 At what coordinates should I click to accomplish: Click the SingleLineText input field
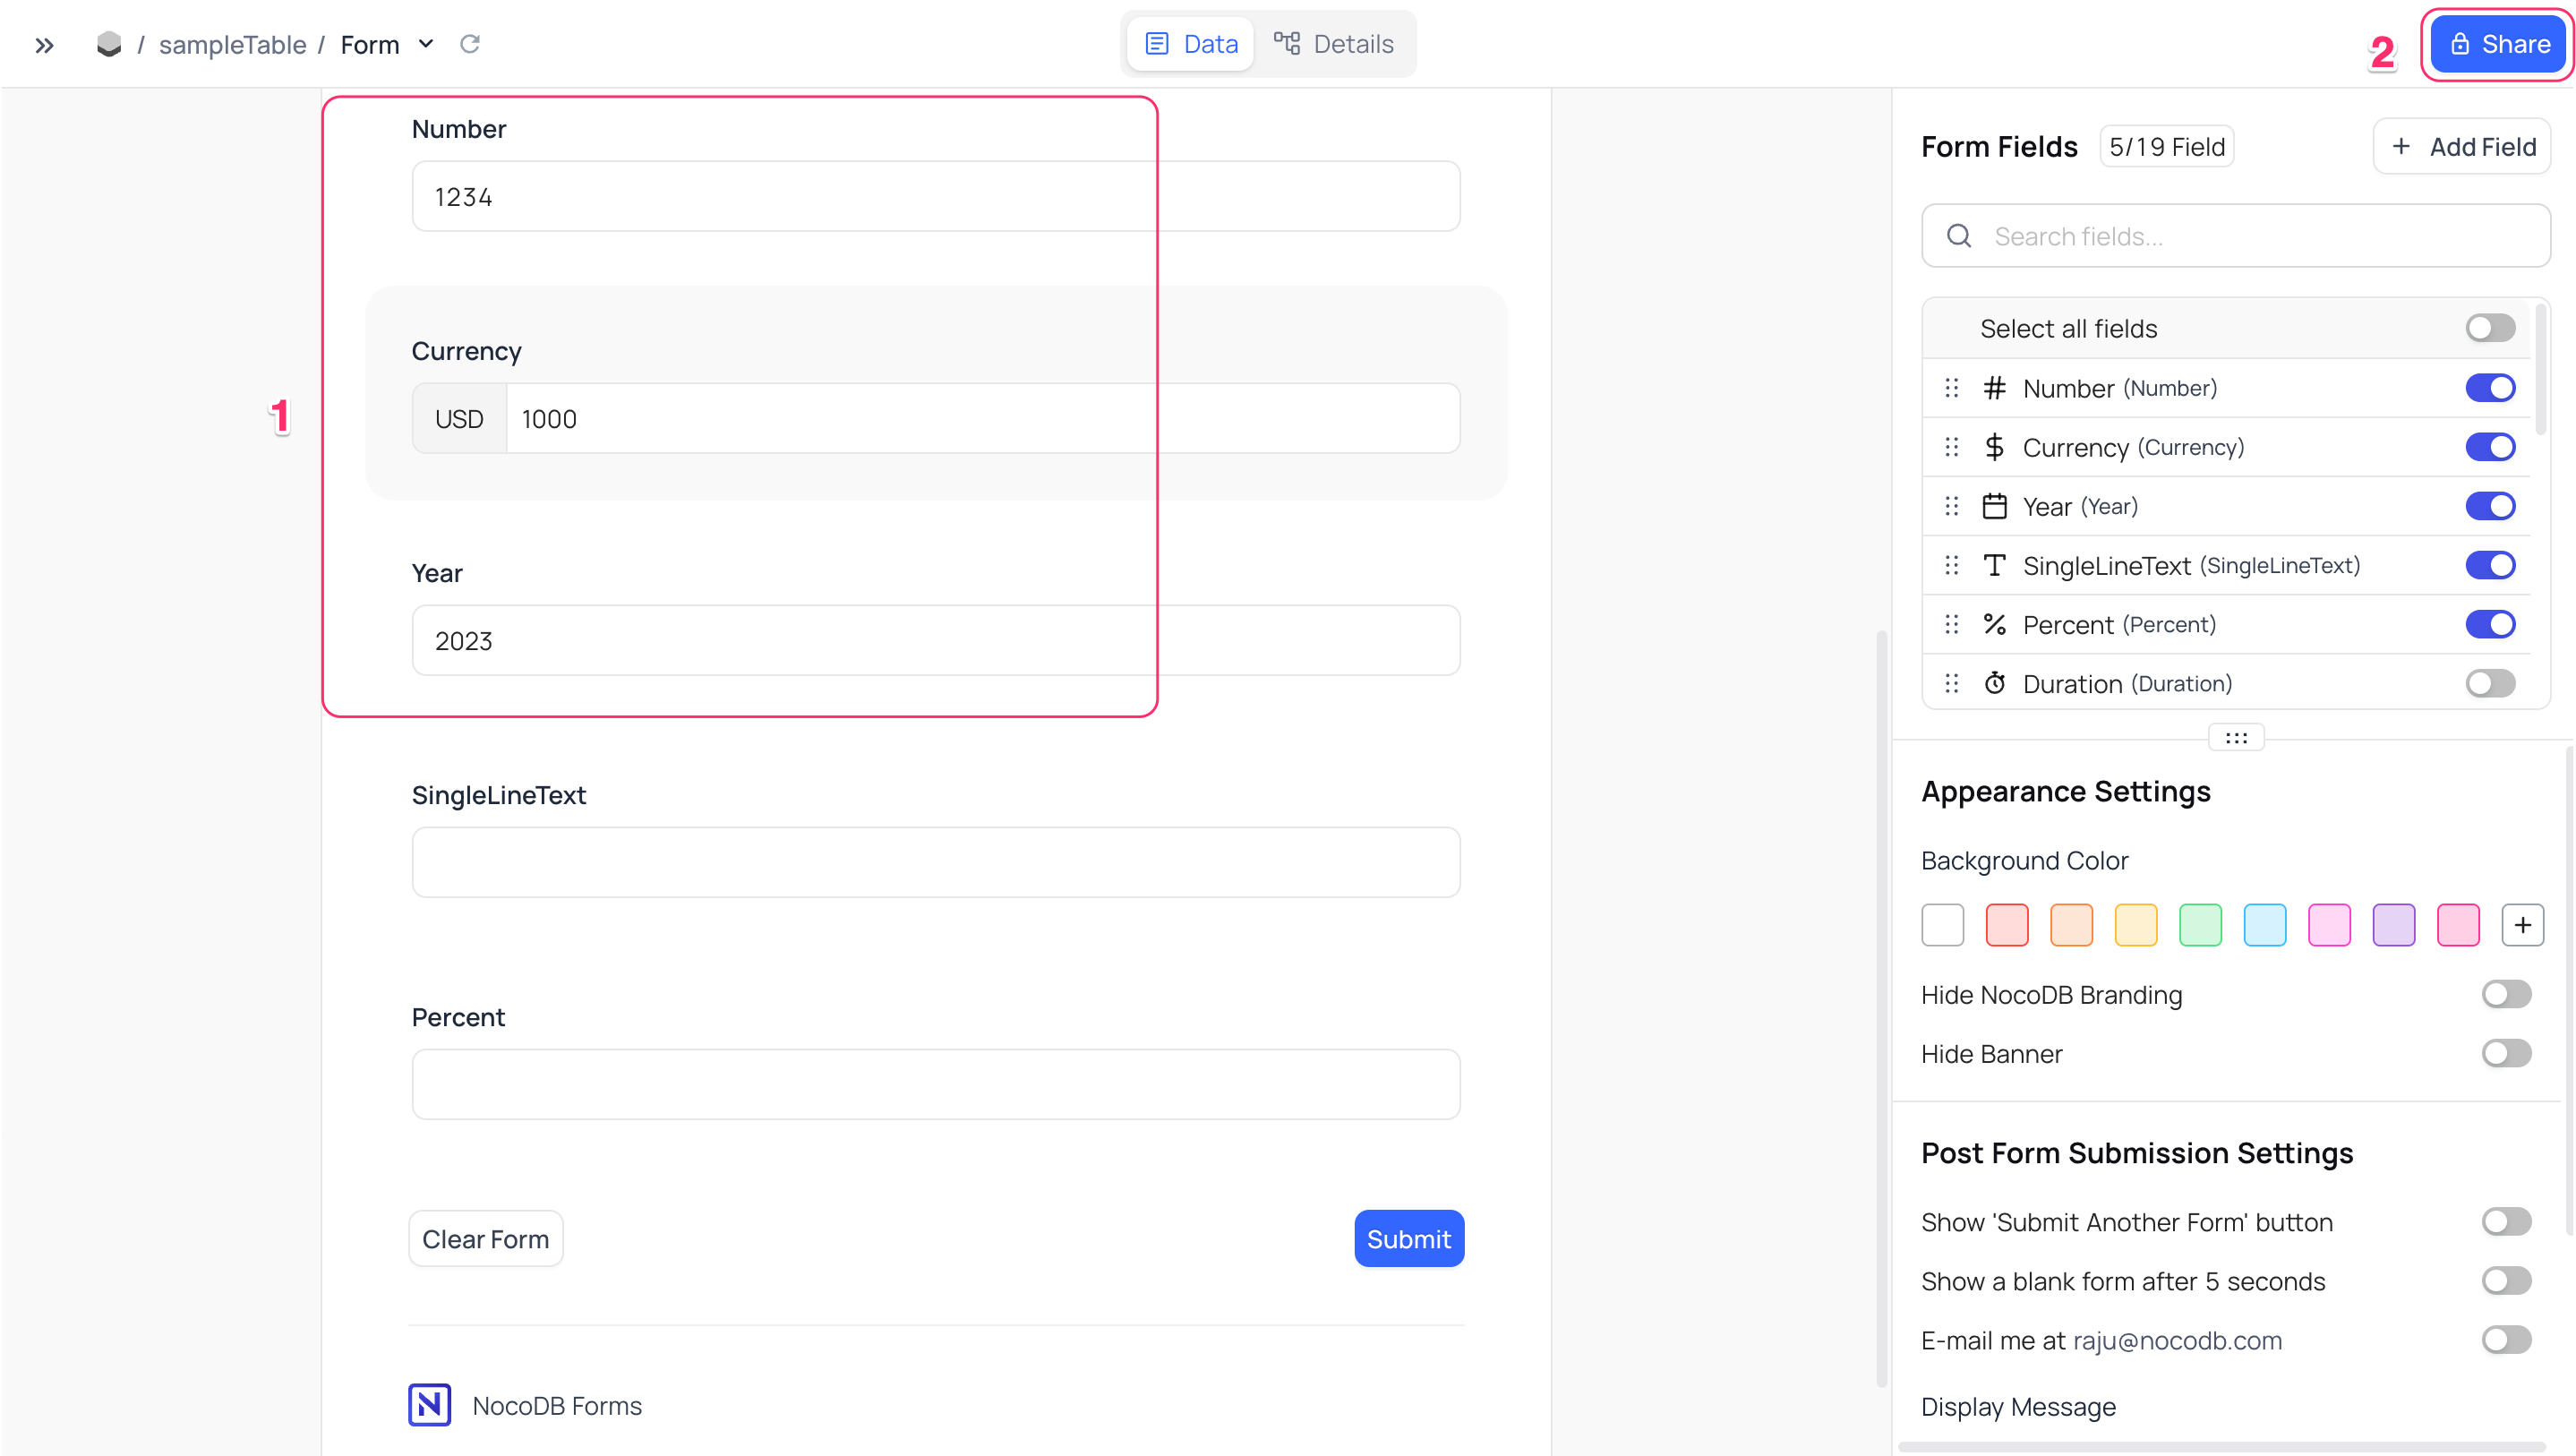point(936,861)
